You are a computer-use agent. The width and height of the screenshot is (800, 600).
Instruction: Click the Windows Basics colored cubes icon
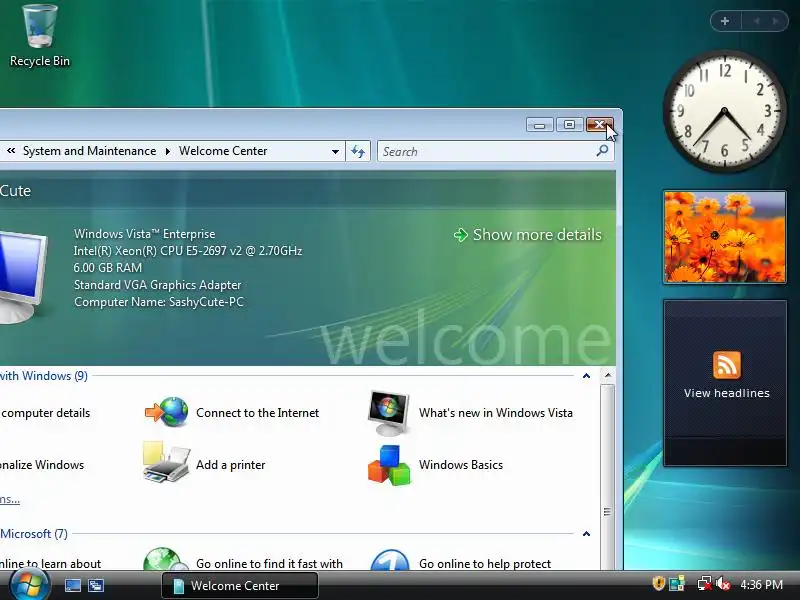point(389,465)
